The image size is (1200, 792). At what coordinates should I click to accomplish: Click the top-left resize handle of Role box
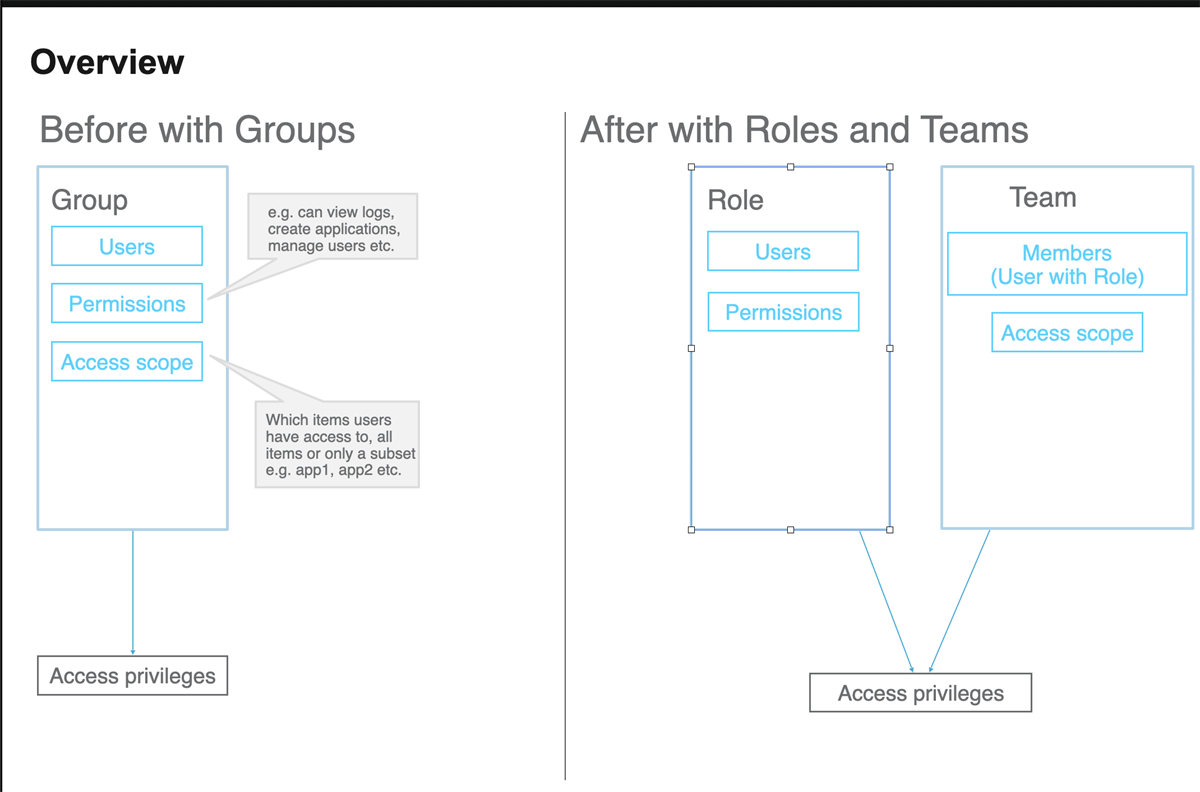pos(691,167)
